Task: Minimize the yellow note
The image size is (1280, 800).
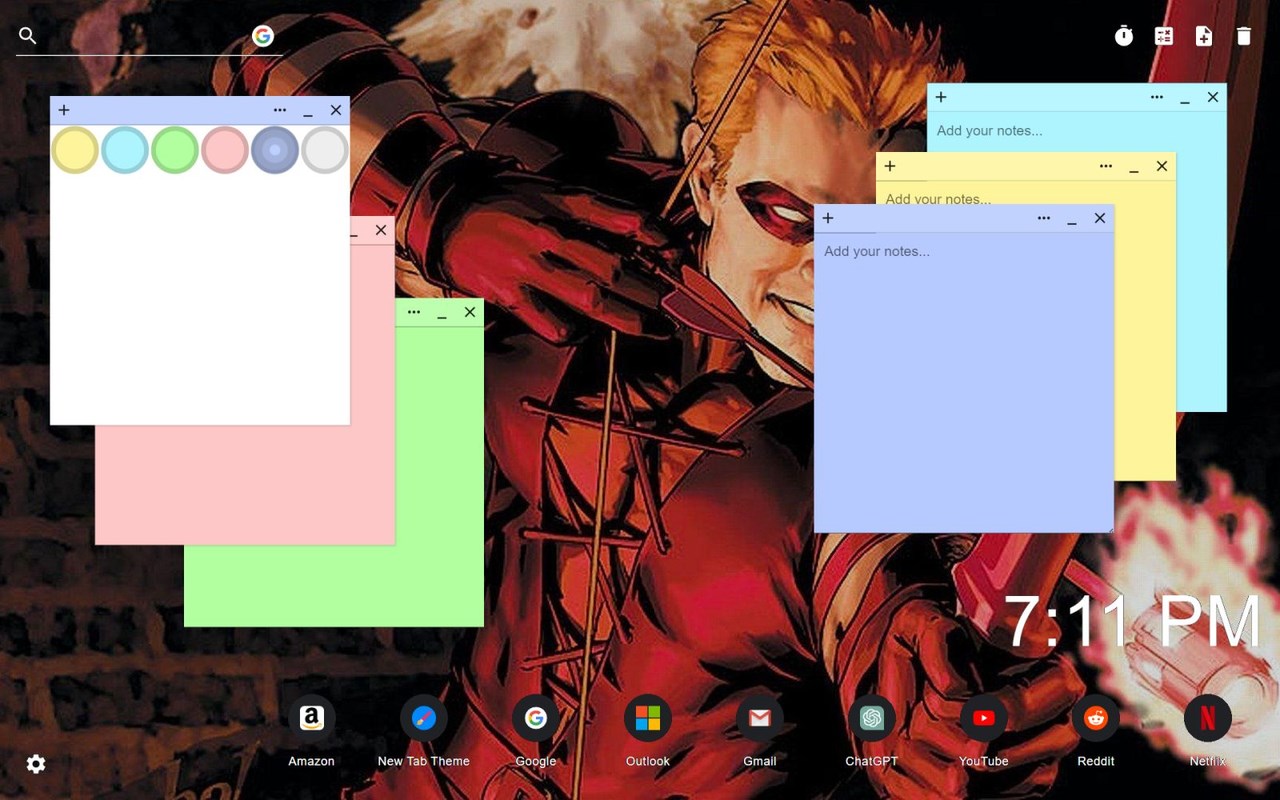Action: tap(1134, 167)
